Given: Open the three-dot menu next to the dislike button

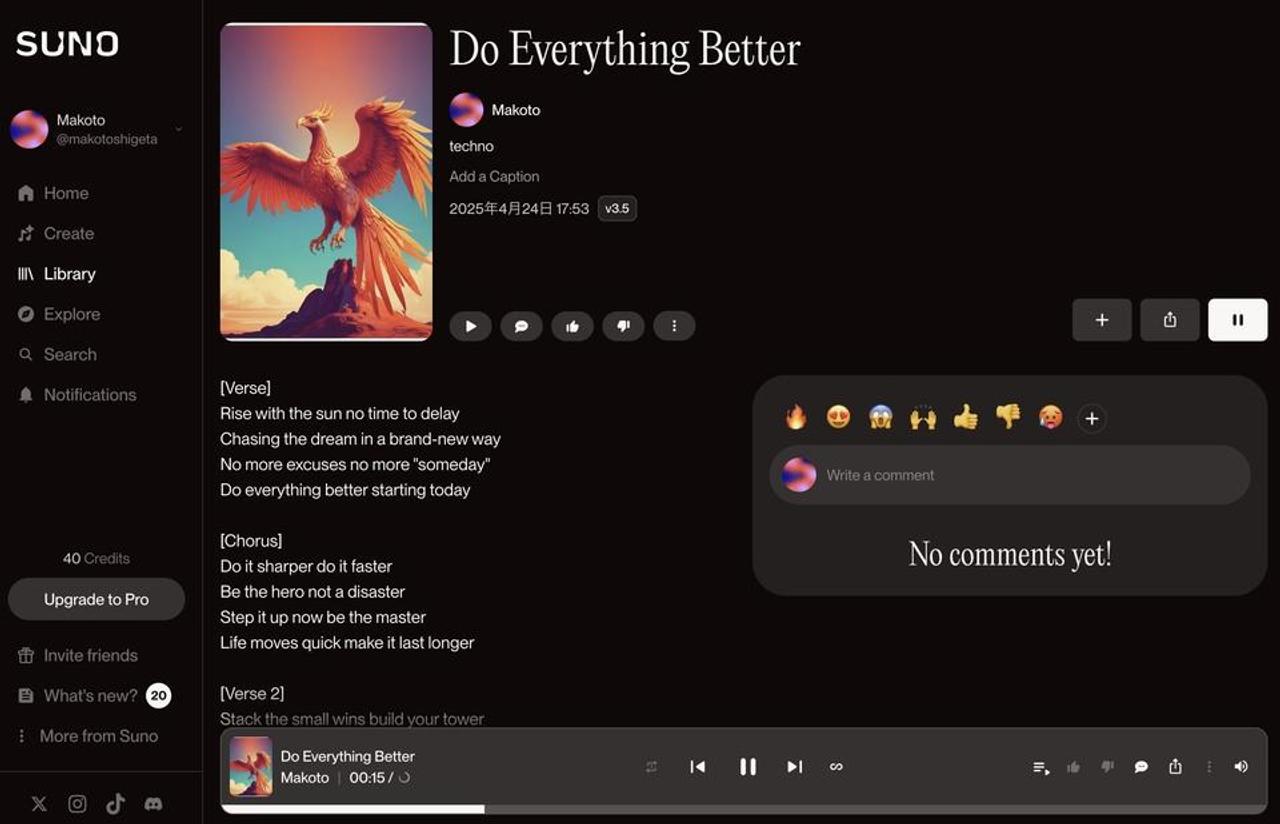Looking at the screenshot, I should (x=675, y=325).
